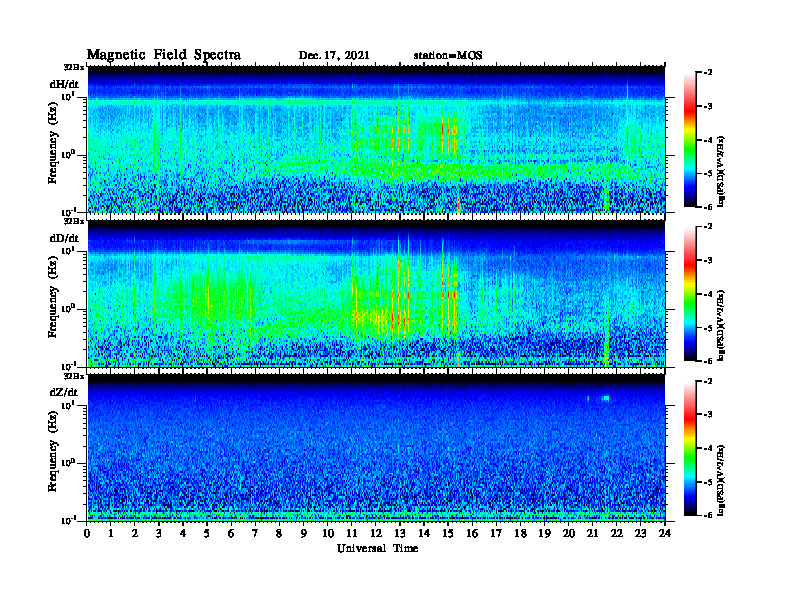Click the "dD/dt" panel label
The image size is (792, 612).
[64, 238]
